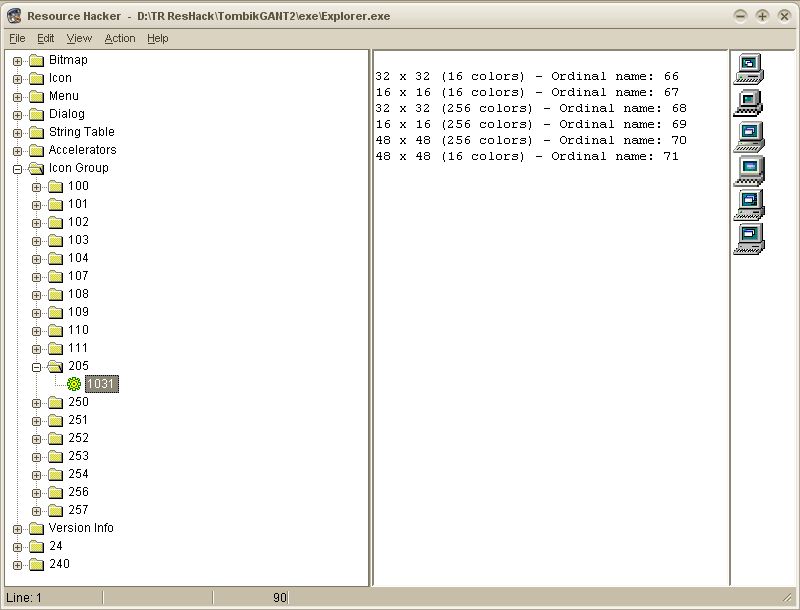Click the Bitmap folder icon

[37, 60]
